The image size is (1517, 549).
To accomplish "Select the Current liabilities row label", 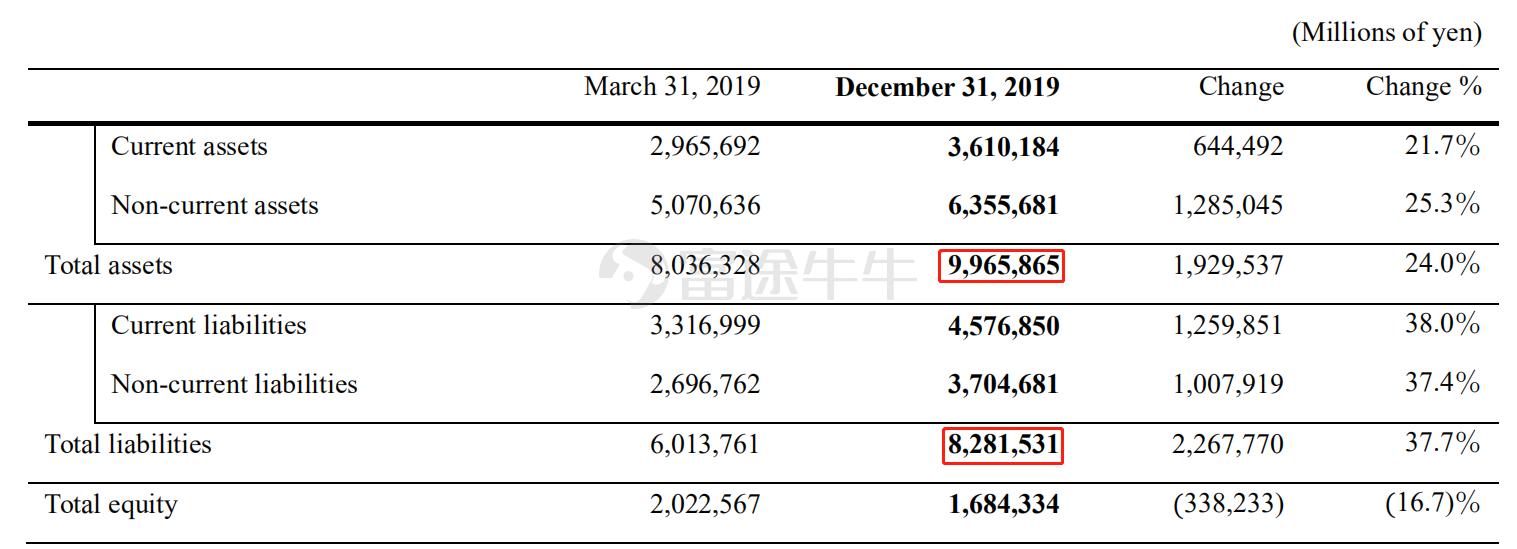I will point(208,326).
